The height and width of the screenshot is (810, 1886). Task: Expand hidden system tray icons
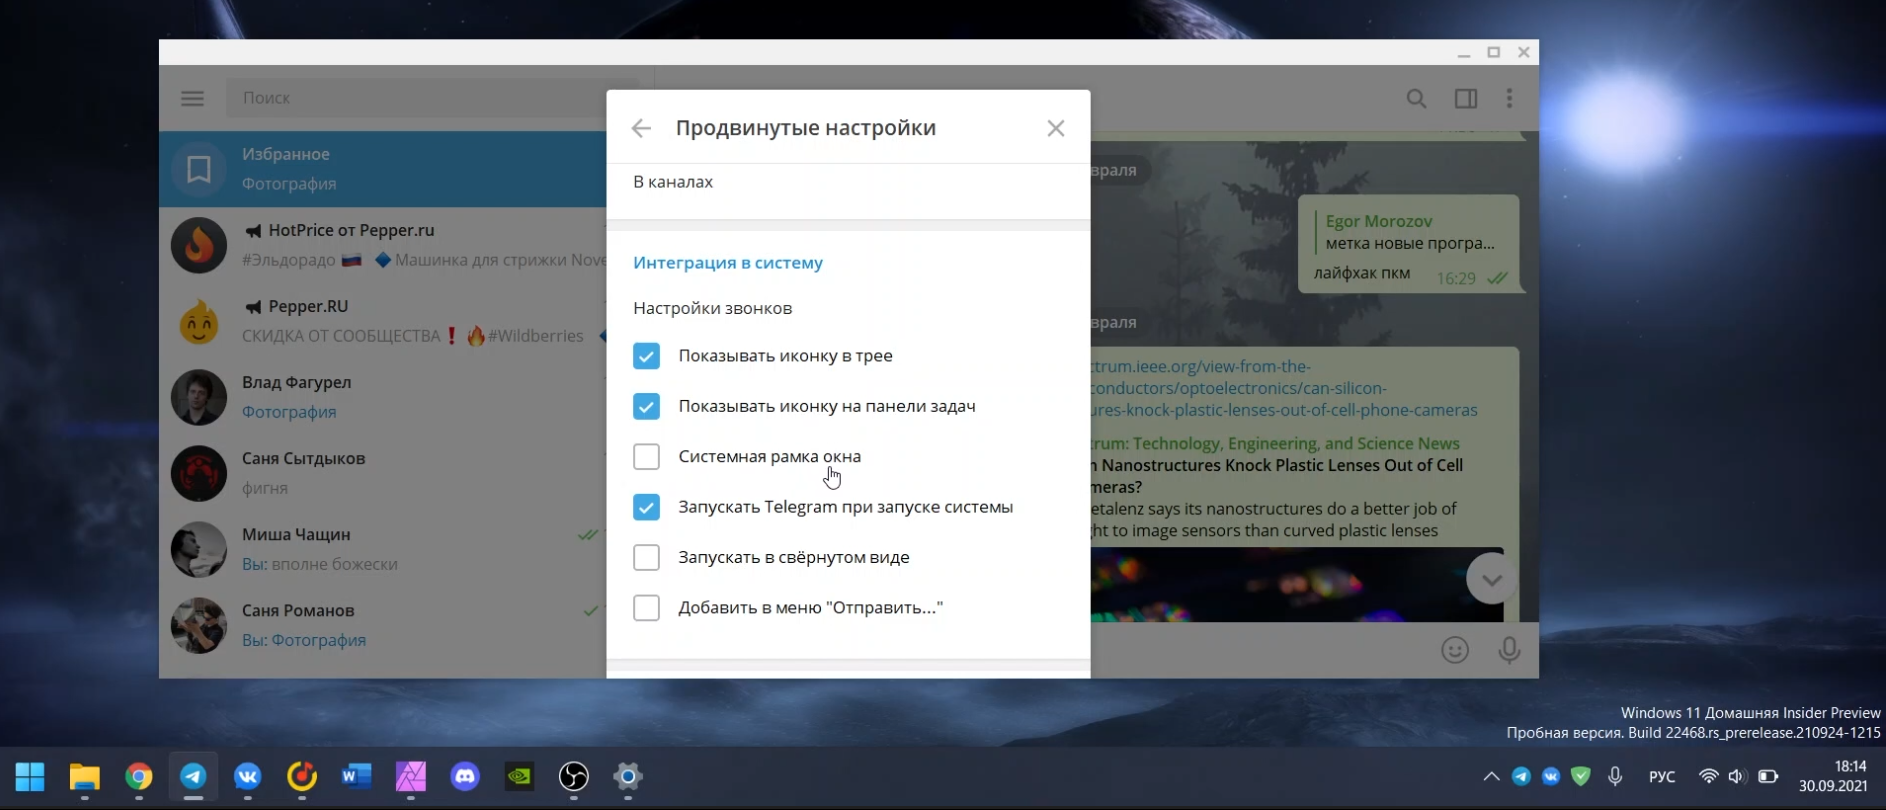point(1491,776)
